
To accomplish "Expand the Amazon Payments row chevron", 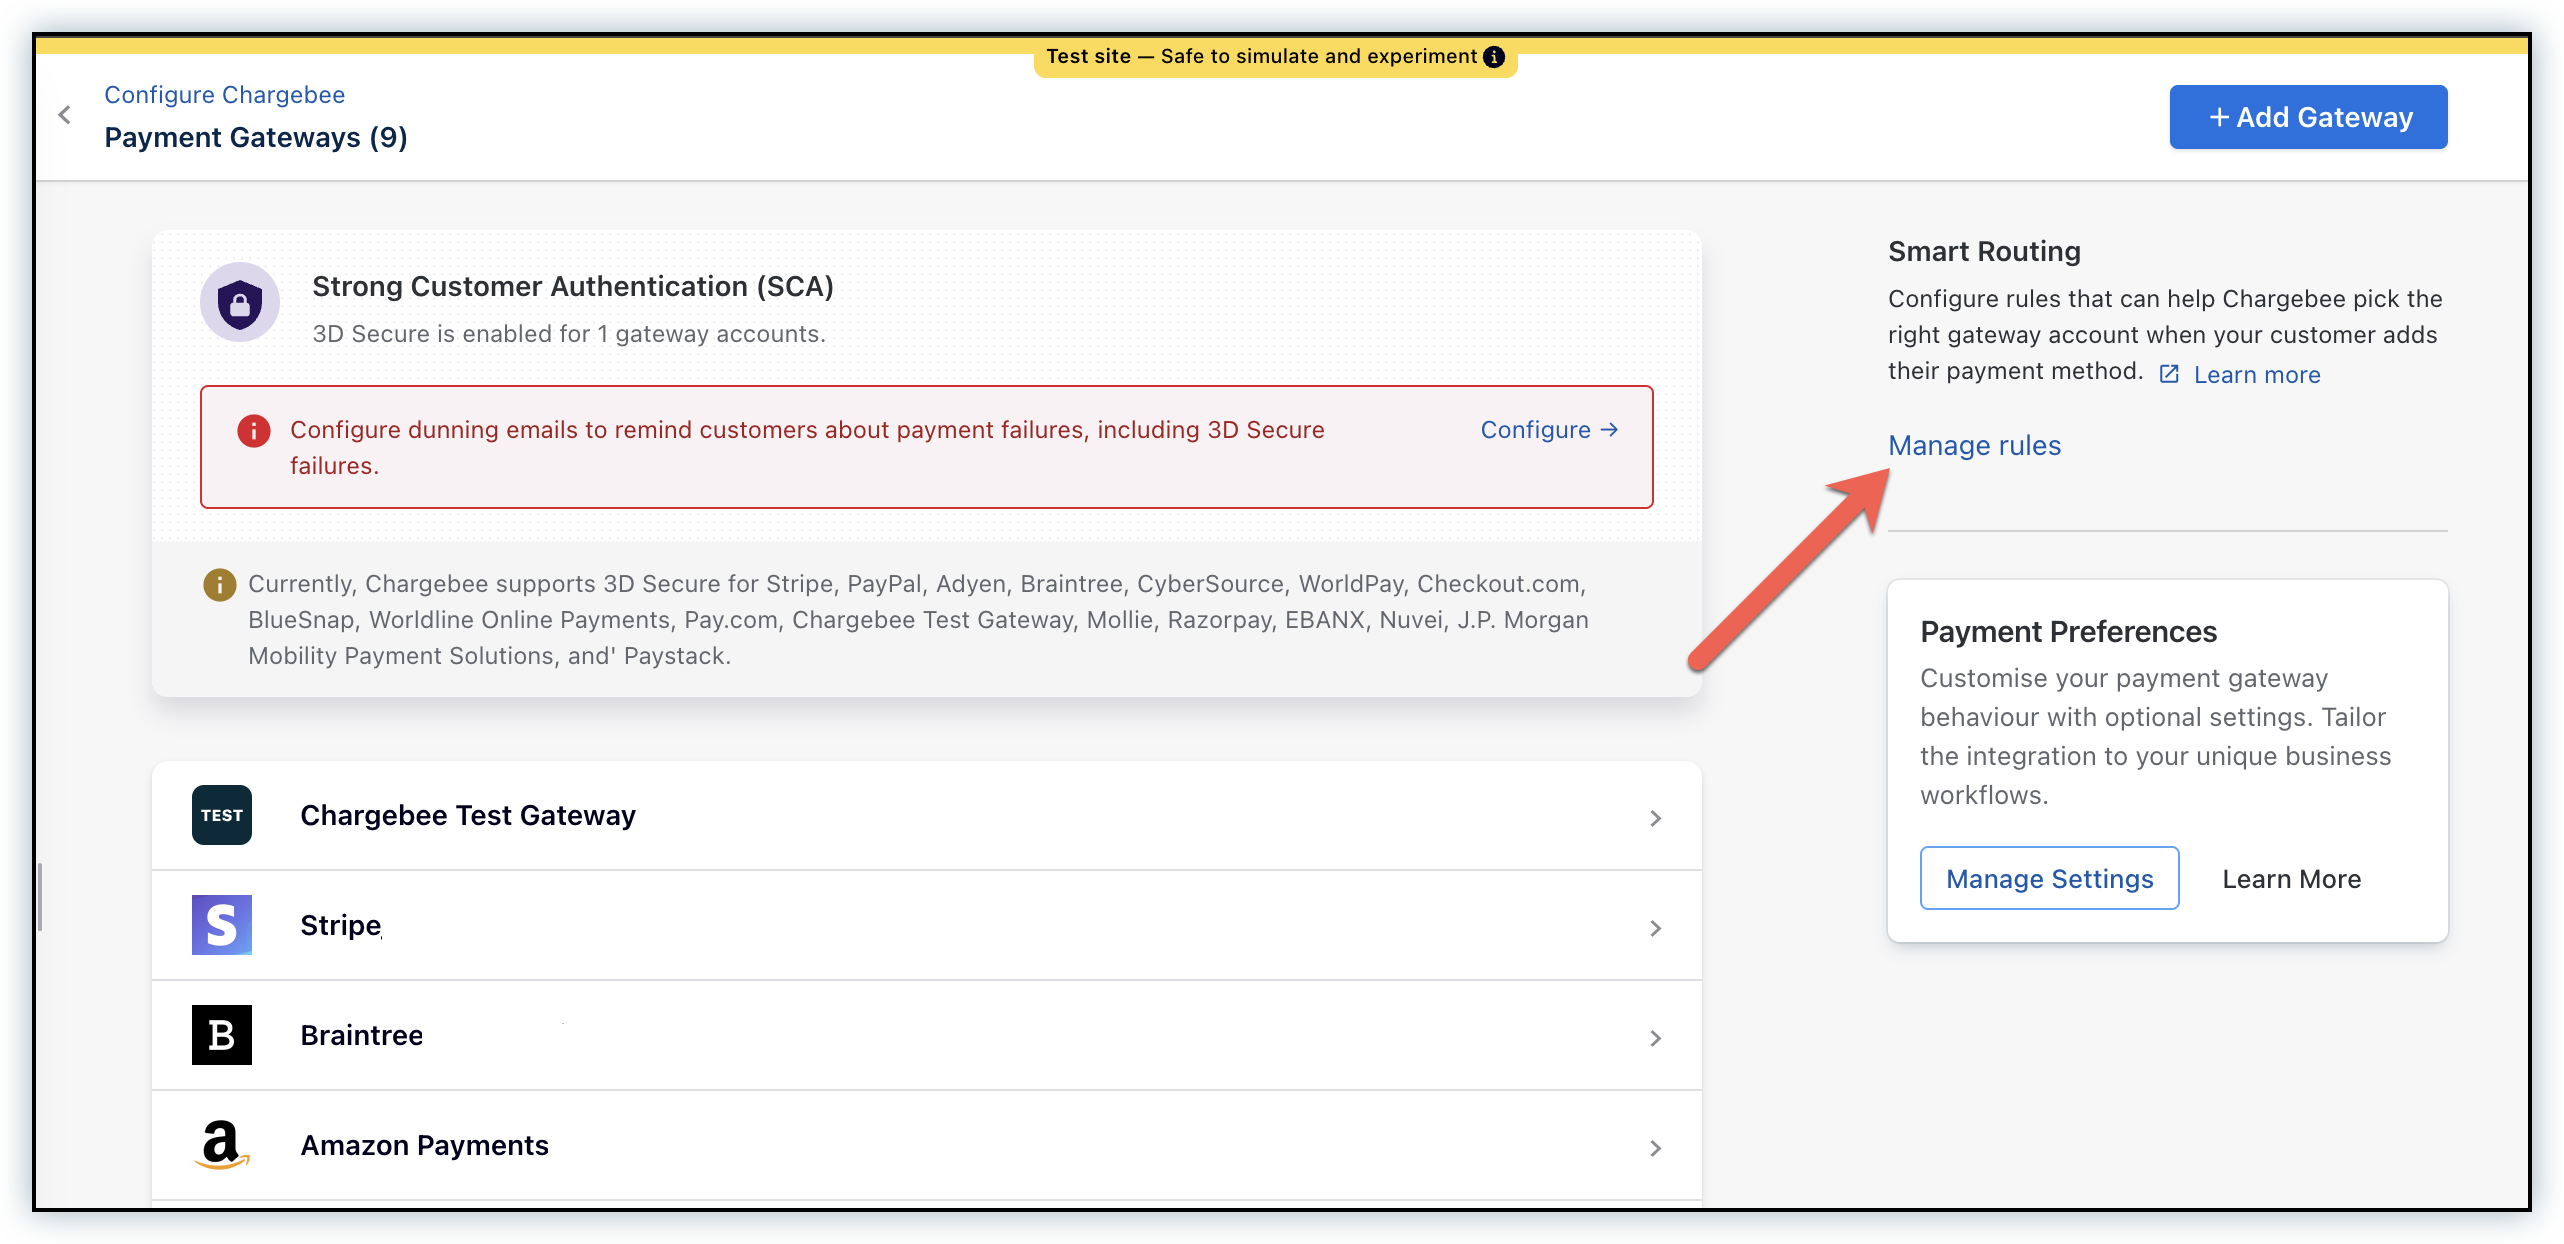I will coord(1655,1148).
